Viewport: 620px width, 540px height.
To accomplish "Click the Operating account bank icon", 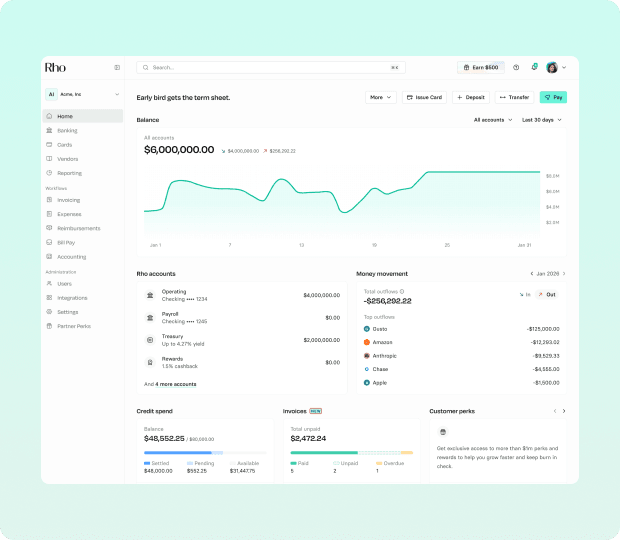I will coord(150,295).
